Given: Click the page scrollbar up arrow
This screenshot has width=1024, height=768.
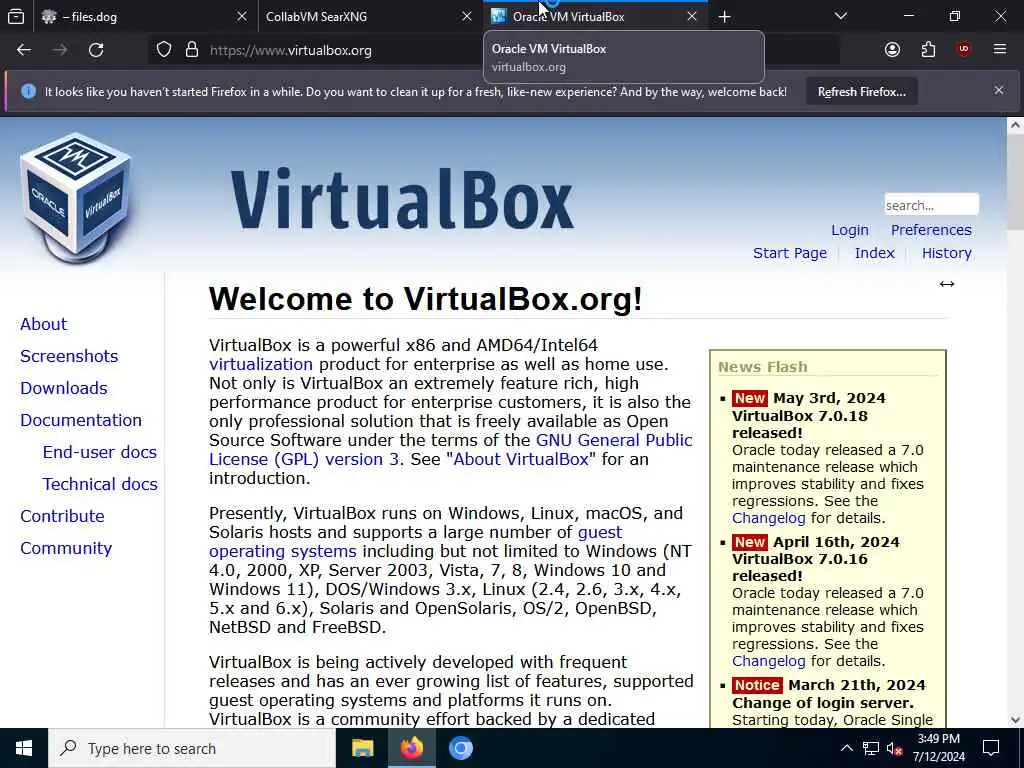Looking at the screenshot, I should [x=1016, y=125].
